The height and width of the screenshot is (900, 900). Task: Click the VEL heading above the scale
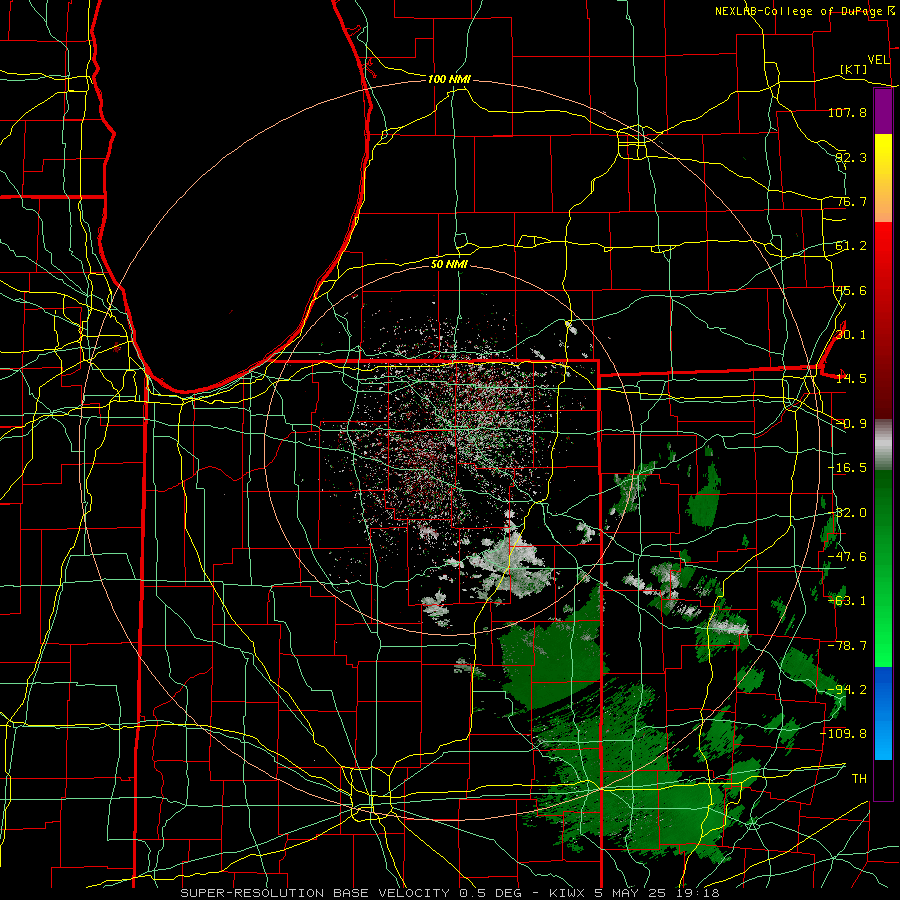pyautogui.click(x=878, y=60)
